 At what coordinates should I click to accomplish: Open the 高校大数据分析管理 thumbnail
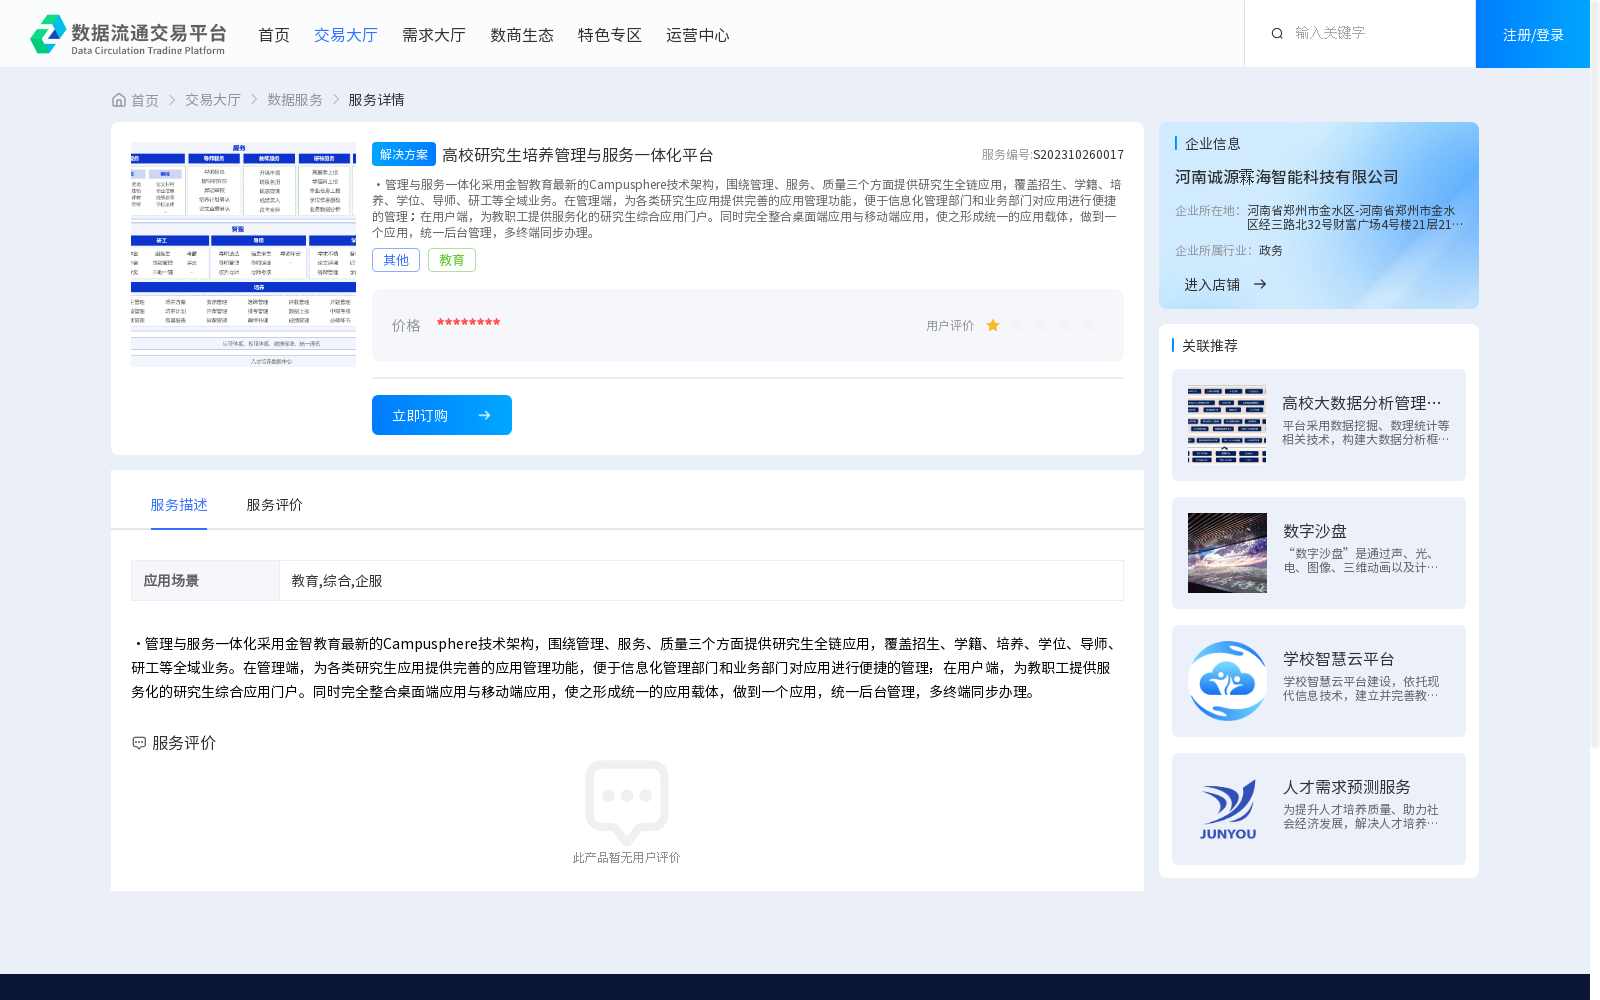coord(1227,425)
